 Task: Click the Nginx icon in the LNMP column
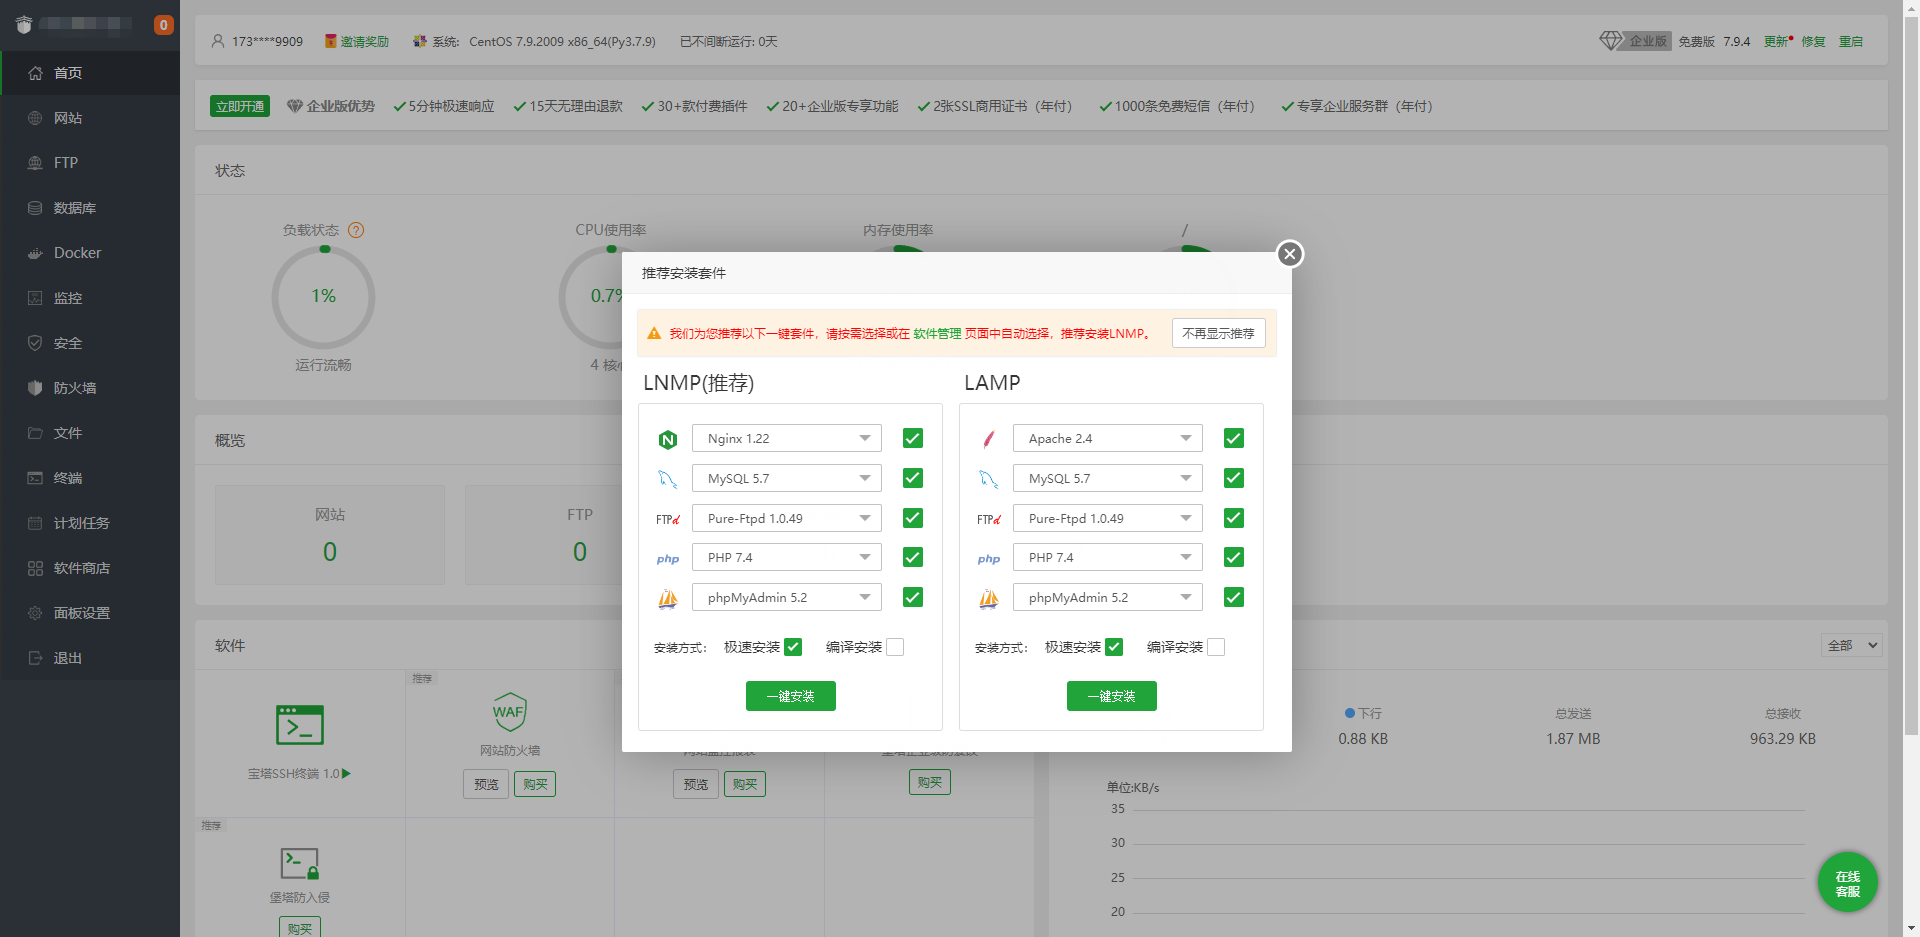click(668, 438)
